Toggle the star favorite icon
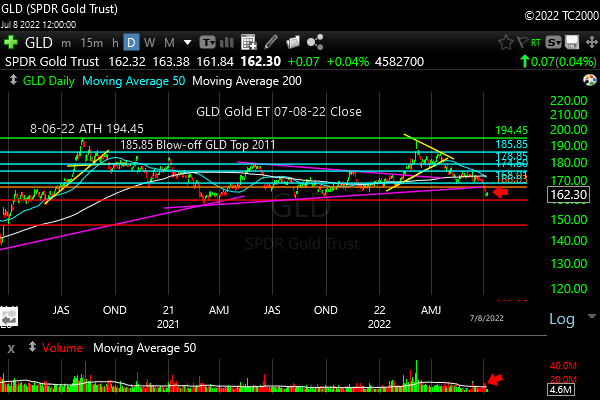Viewport: 600px width, 400px height. click(505, 42)
